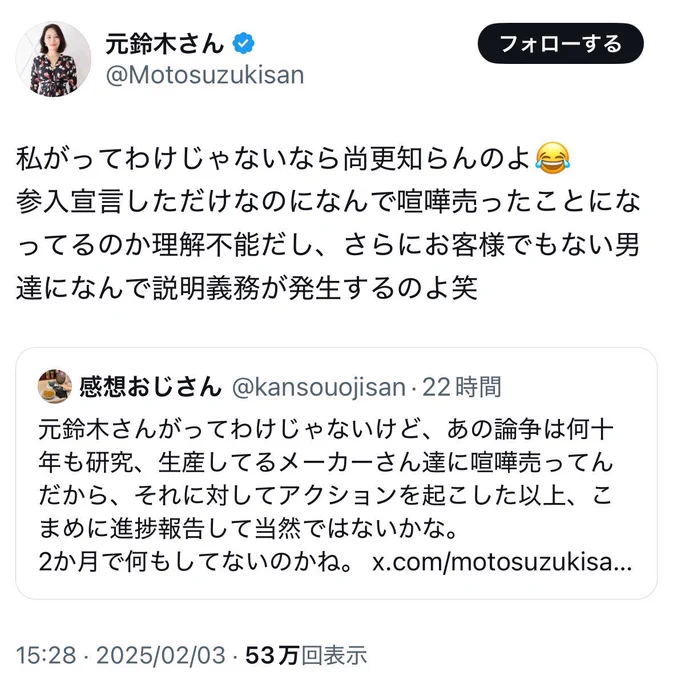Click the laughing-crying emoji in the tweet
Screen dimensions: 673x680
tap(552, 158)
